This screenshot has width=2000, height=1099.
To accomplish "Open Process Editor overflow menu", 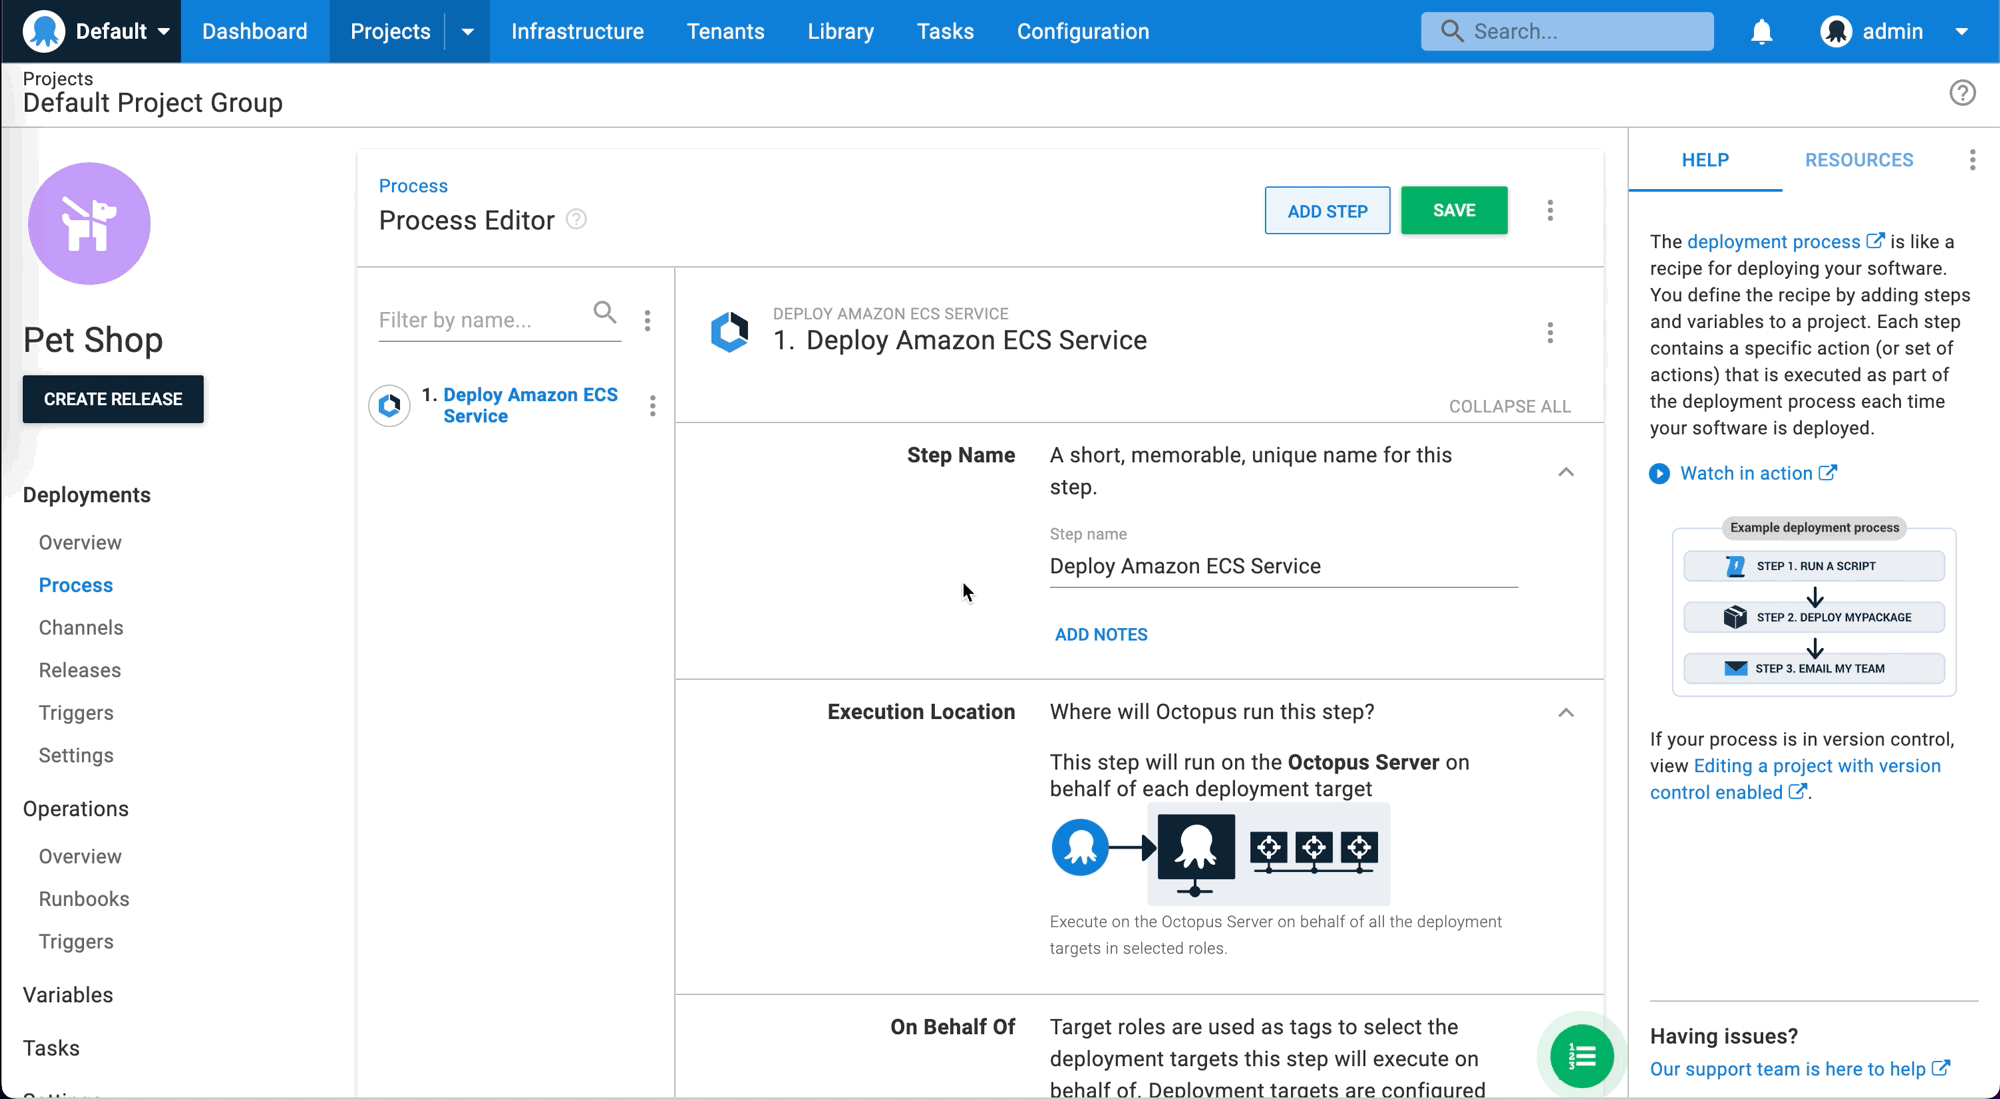I will [1550, 210].
